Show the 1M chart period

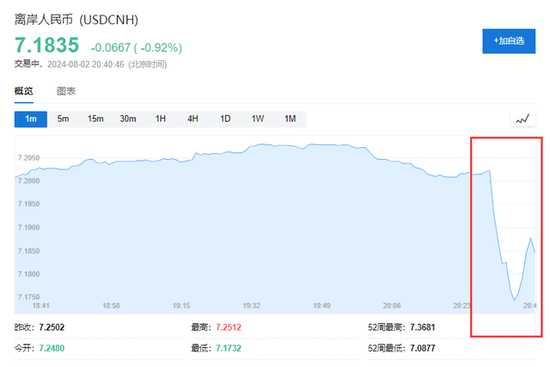click(x=290, y=119)
